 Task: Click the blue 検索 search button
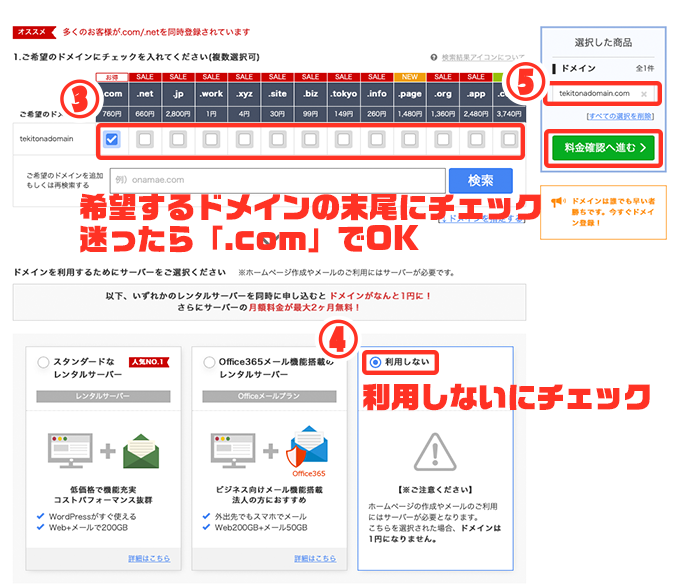point(480,180)
